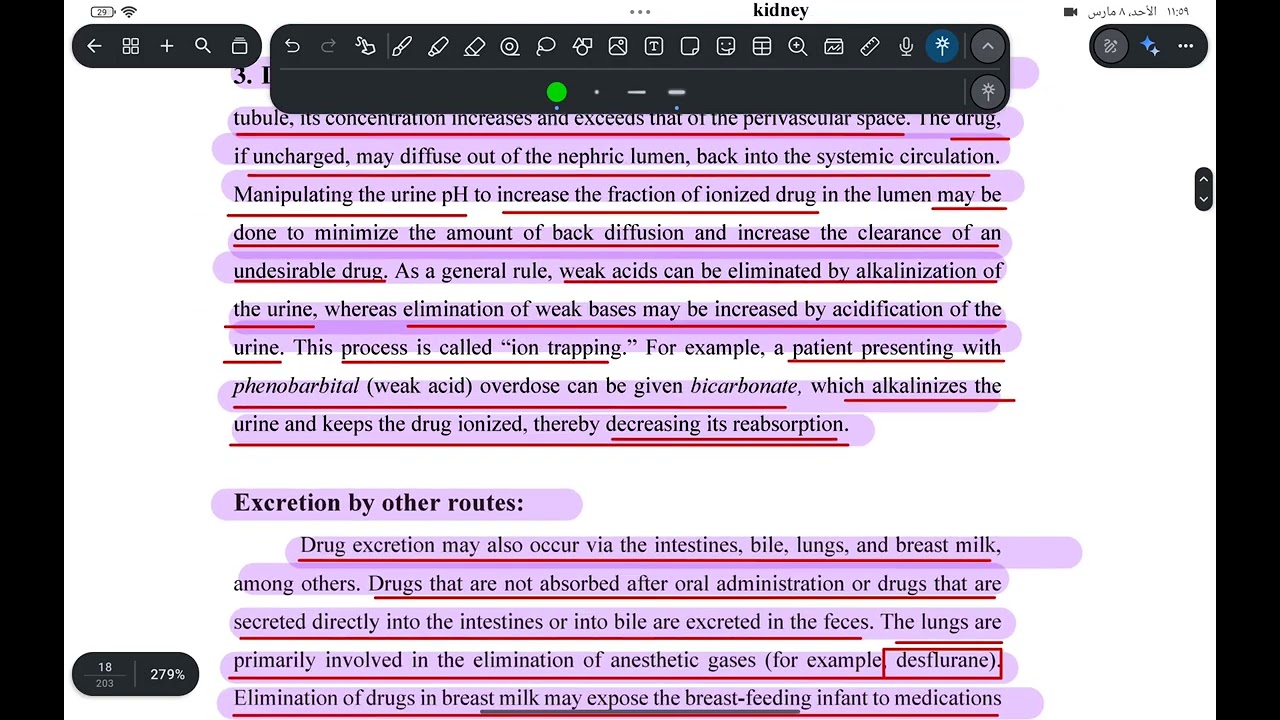Screen dimensions: 1280x720
Task: Select the Lasso selection tool
Action: [546, 46]
